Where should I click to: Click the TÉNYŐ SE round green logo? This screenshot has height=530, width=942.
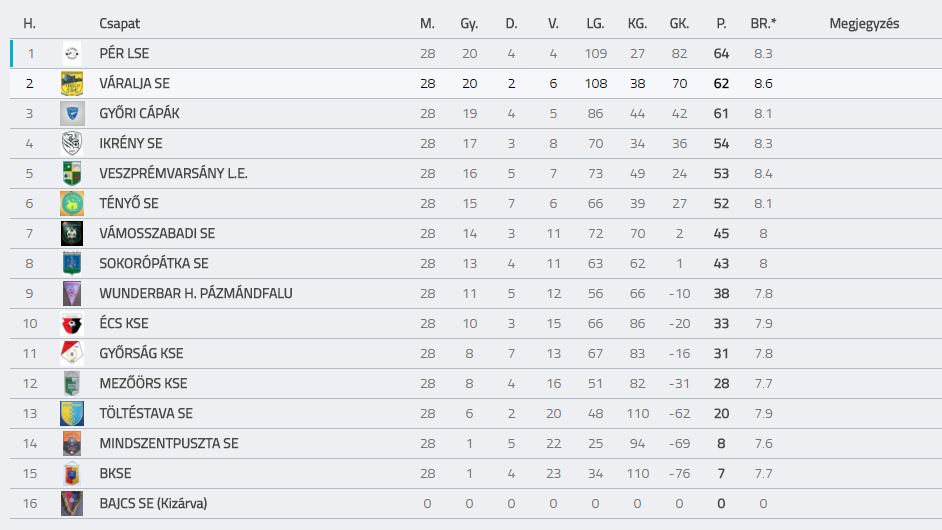click(72, 204)
